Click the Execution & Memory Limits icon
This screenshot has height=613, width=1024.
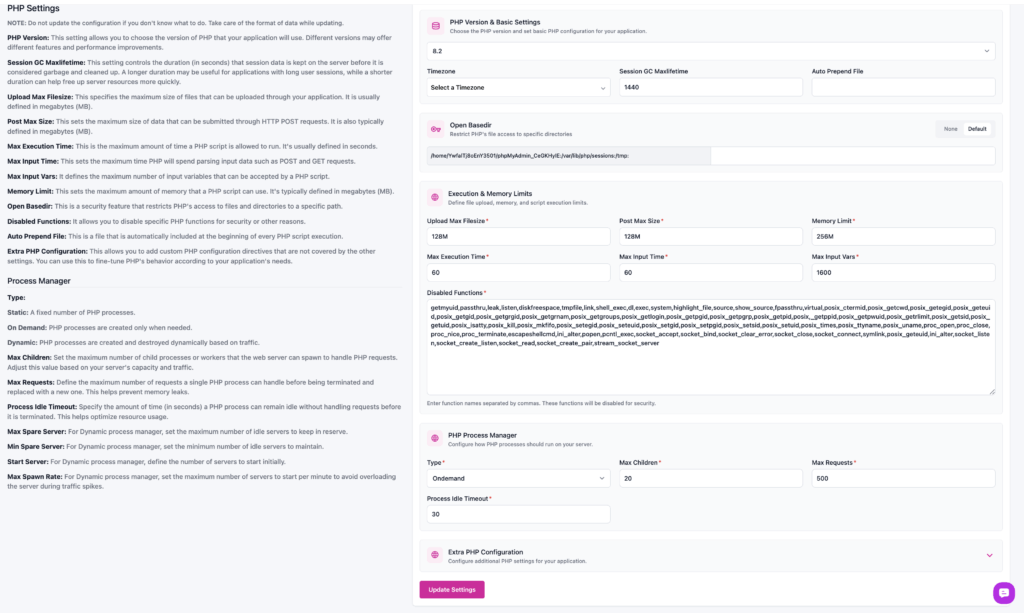coord(435,198)
